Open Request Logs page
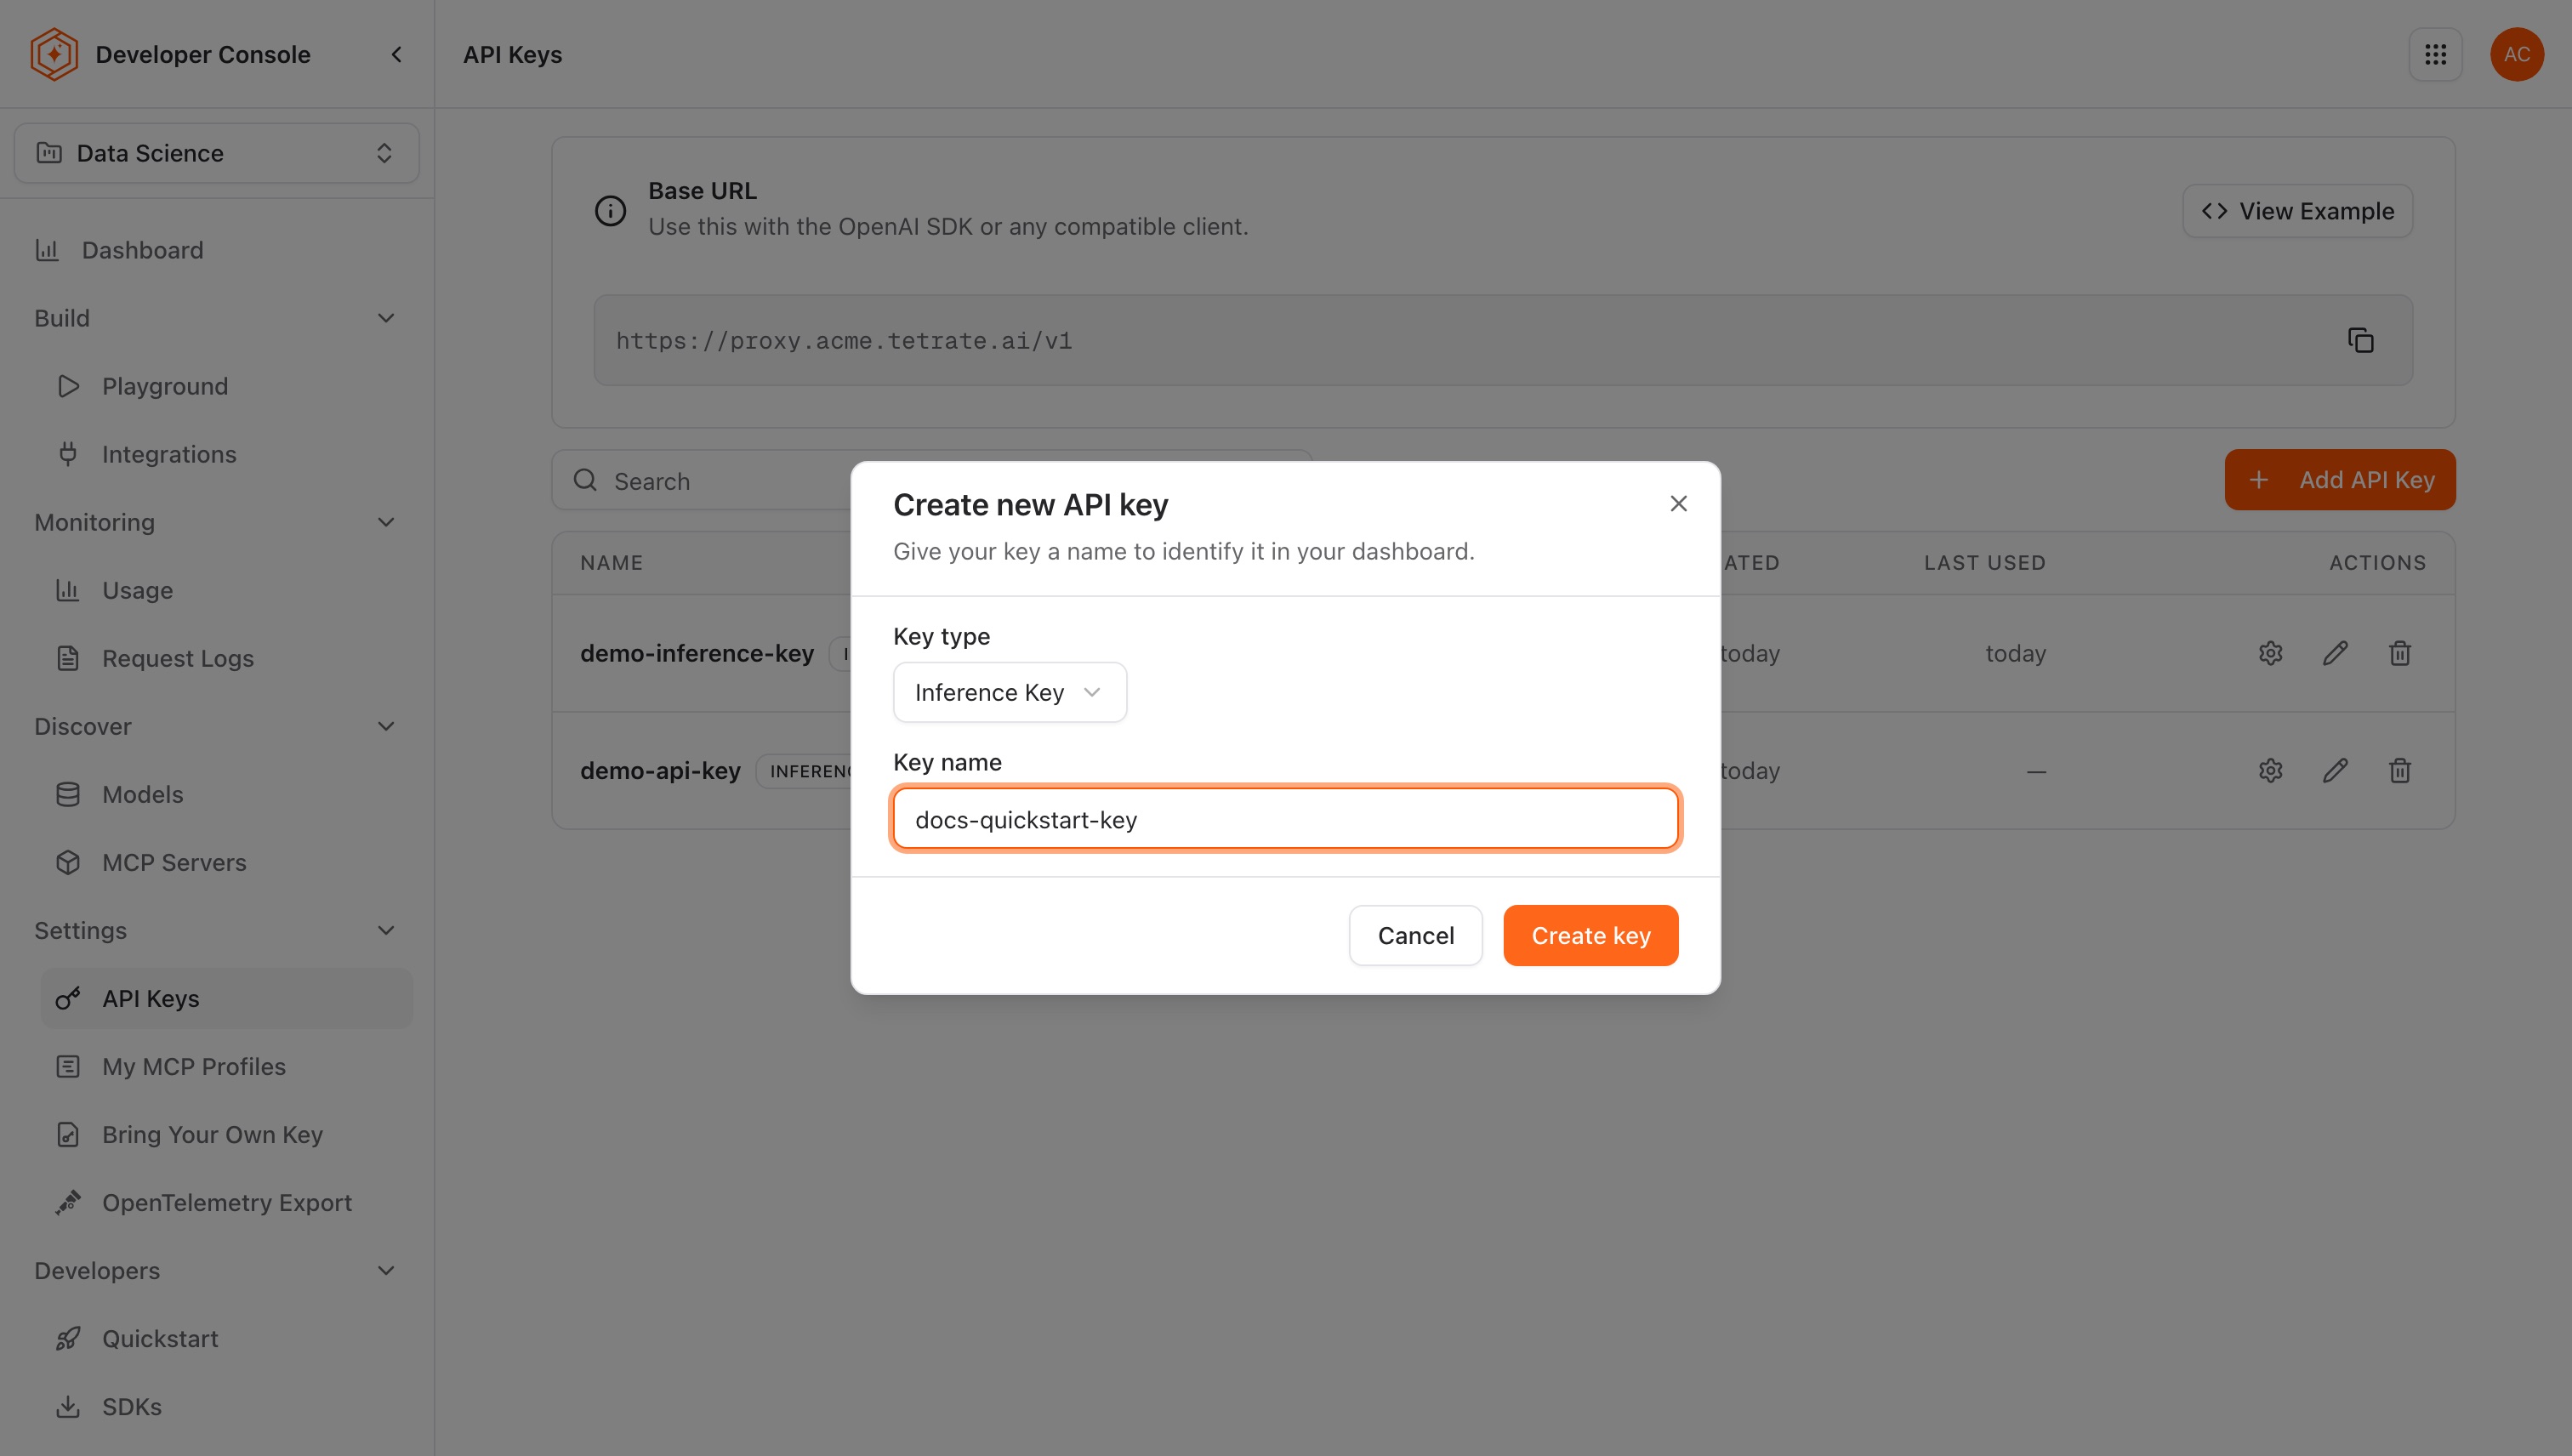This screenshot has height=1456, width=2572. 226,658
